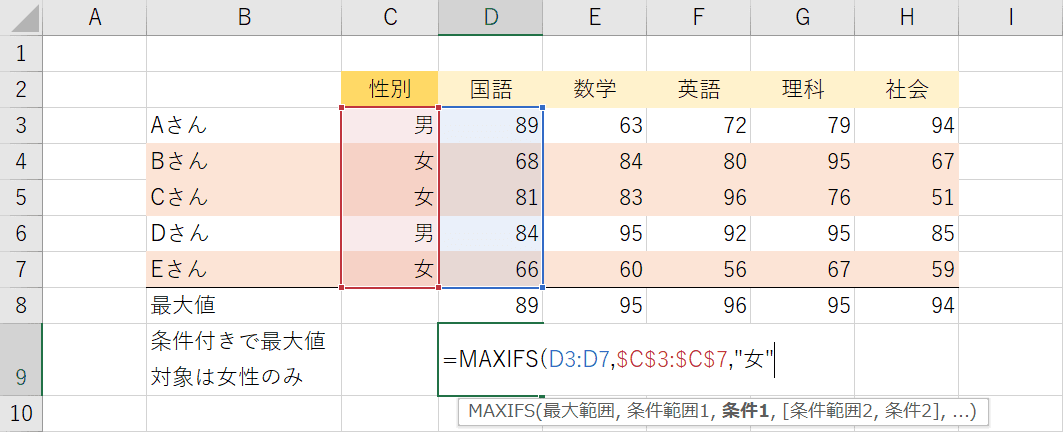Click MAXIFS function name in tooltip

click(501, 411)
